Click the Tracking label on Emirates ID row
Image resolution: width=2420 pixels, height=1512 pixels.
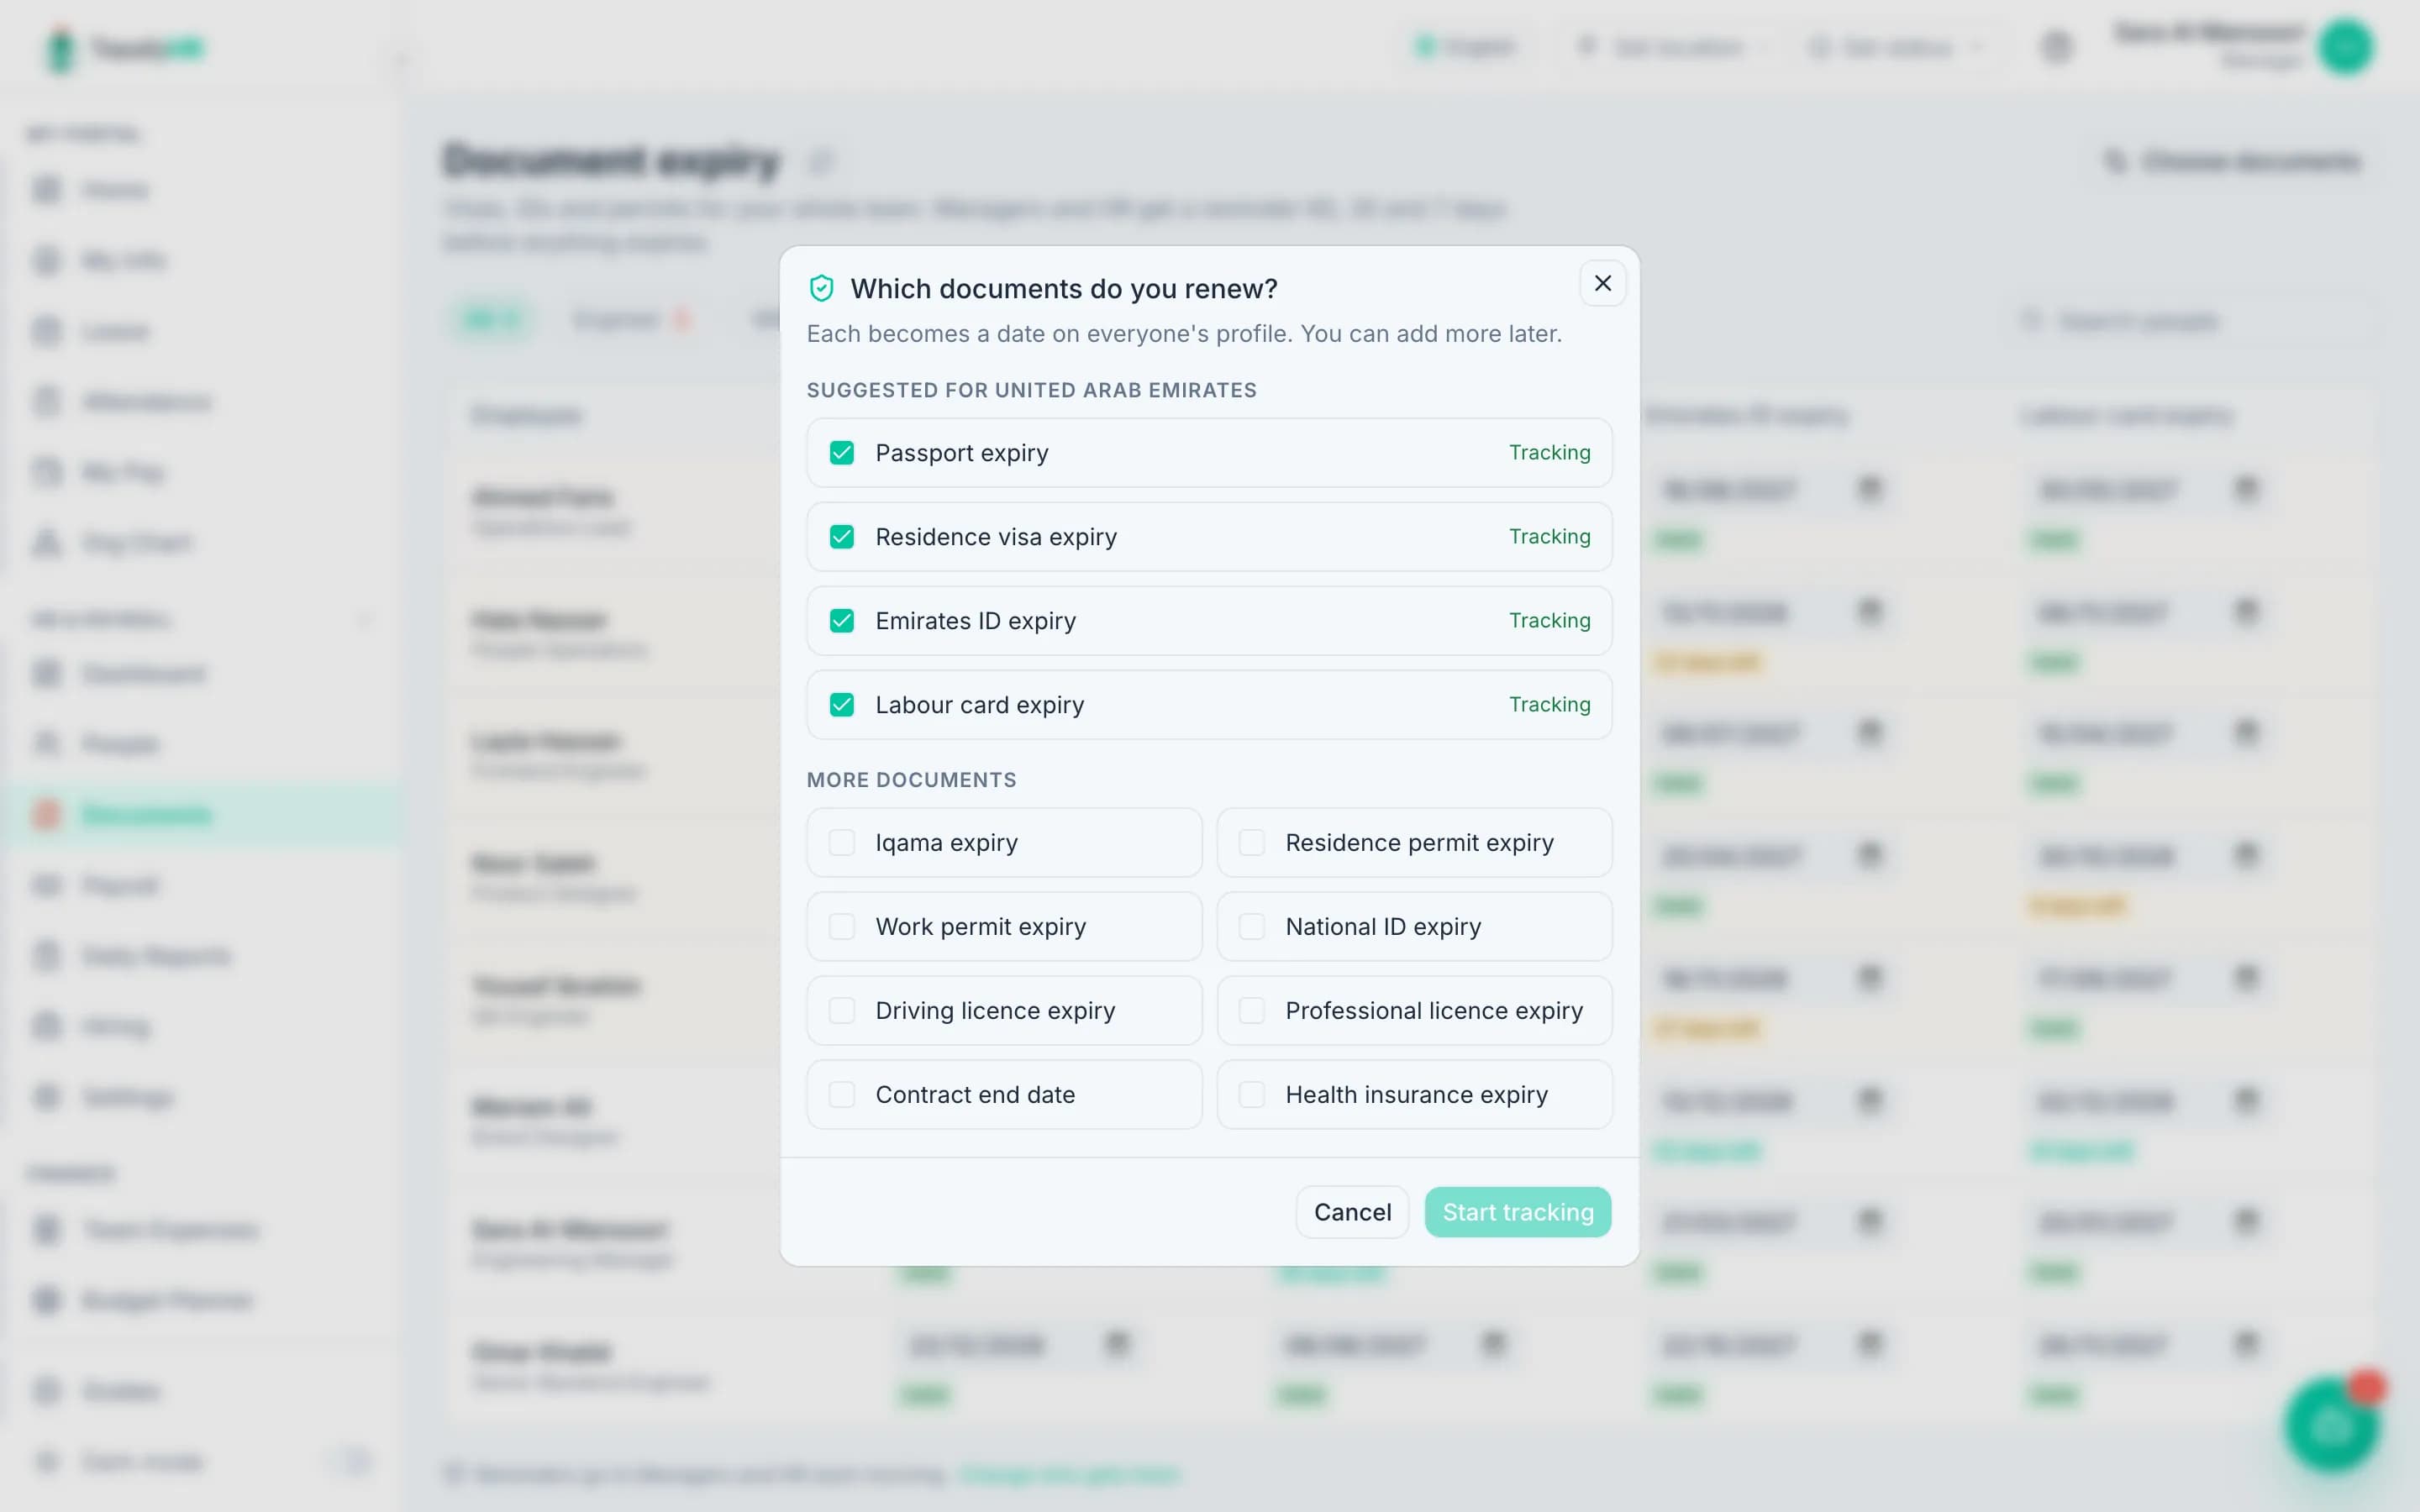1549,621
